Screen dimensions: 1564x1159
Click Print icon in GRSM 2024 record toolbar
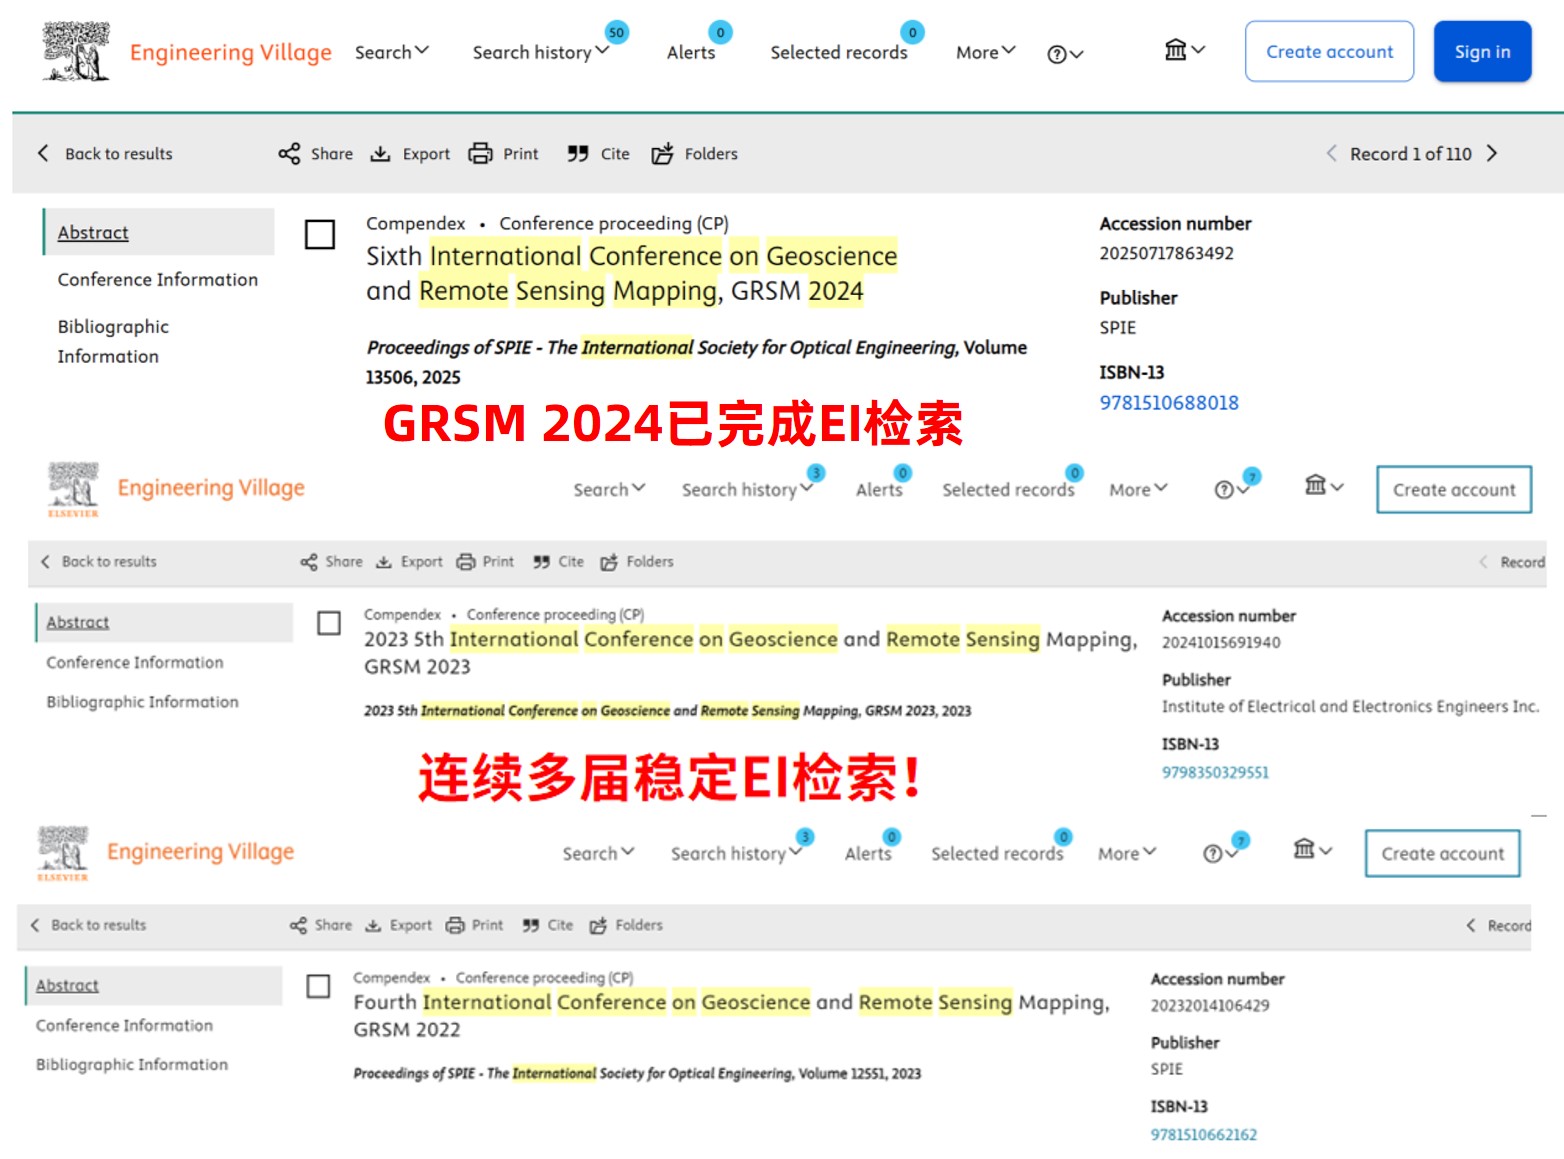[x=481, y=154]
